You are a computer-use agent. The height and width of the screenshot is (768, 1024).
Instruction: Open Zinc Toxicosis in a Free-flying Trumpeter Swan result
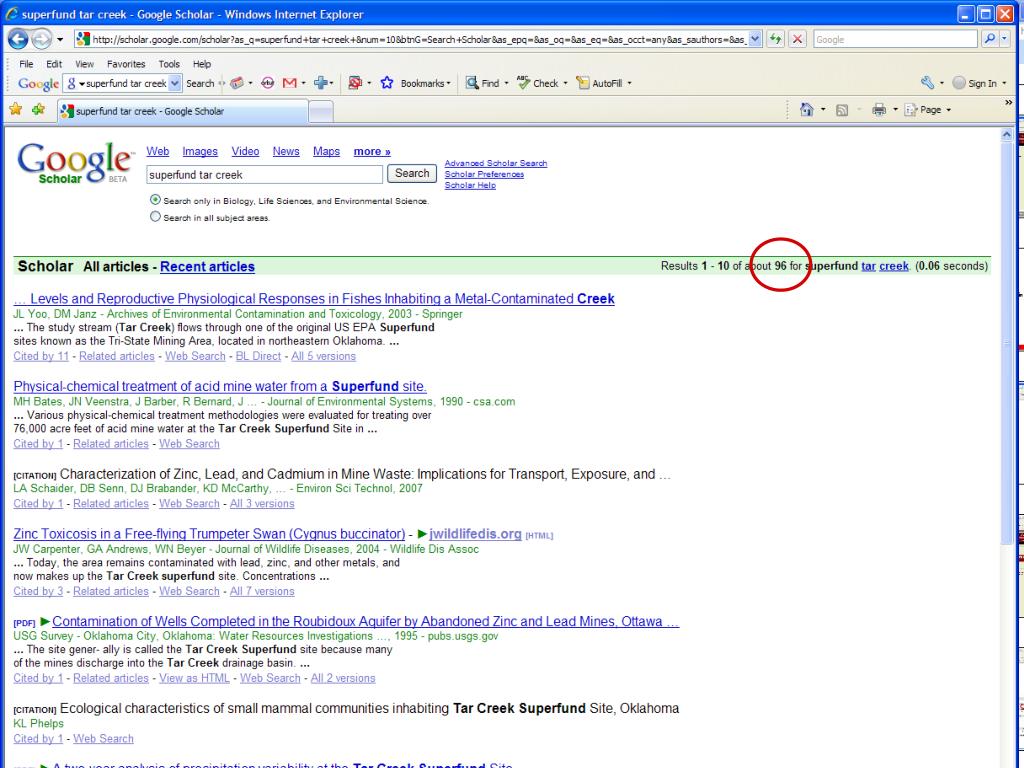pos(209,534)
